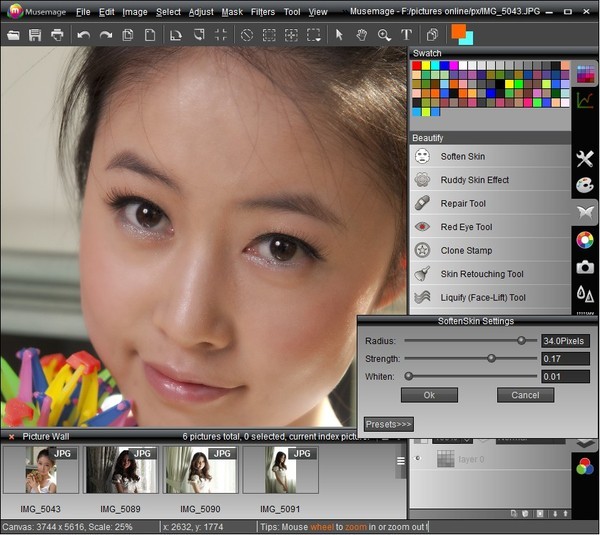Click the orange foreground color box
This screenshot has height=535, width=600.
pos(458,30)
